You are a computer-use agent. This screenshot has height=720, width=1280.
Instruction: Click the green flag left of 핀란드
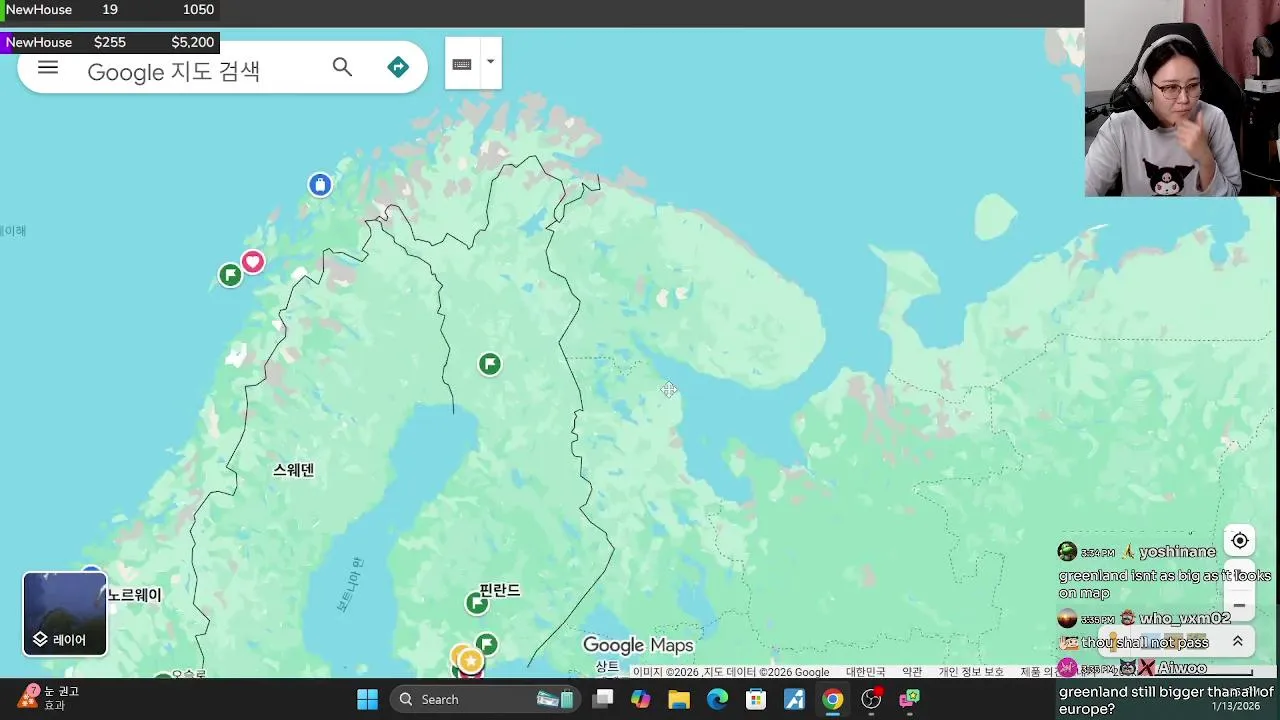pos(477,603)
